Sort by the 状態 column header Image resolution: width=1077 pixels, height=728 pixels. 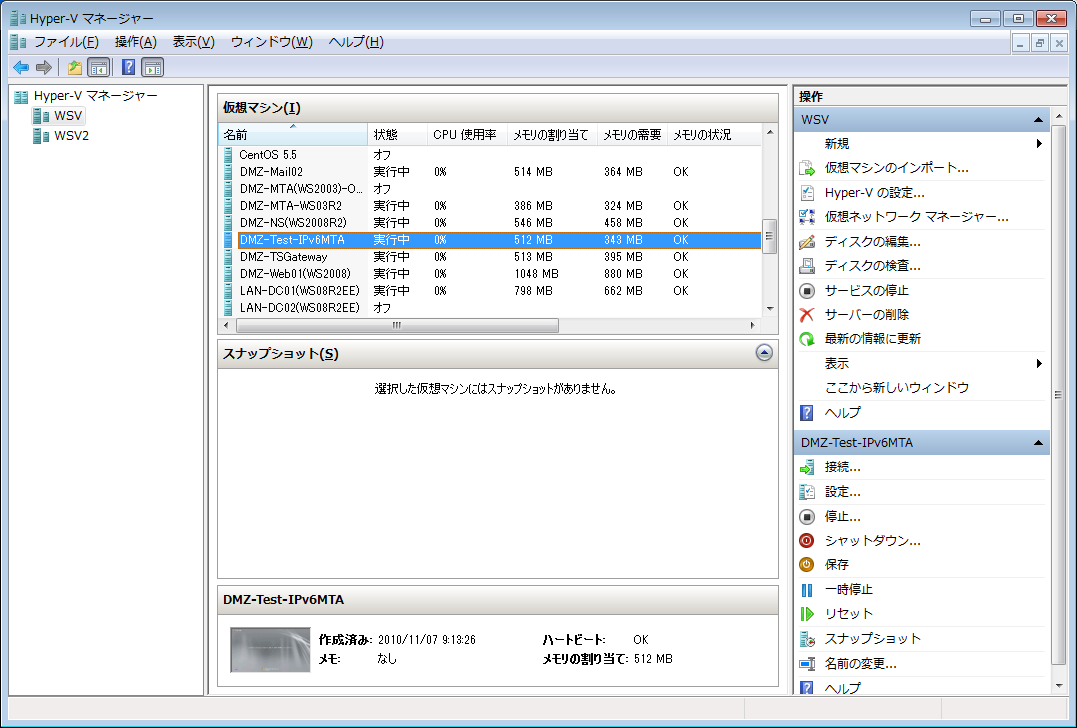click(x=398, y=135)
